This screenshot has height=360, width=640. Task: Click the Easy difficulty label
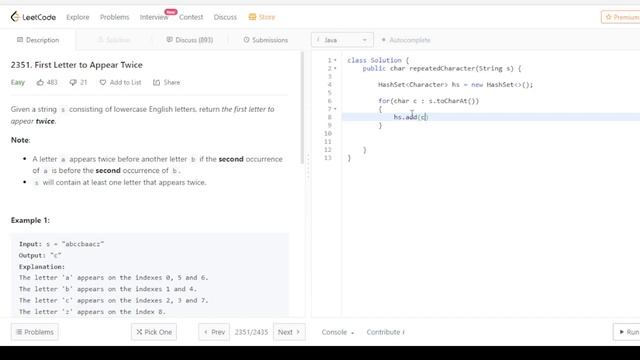tap(18, 82)
